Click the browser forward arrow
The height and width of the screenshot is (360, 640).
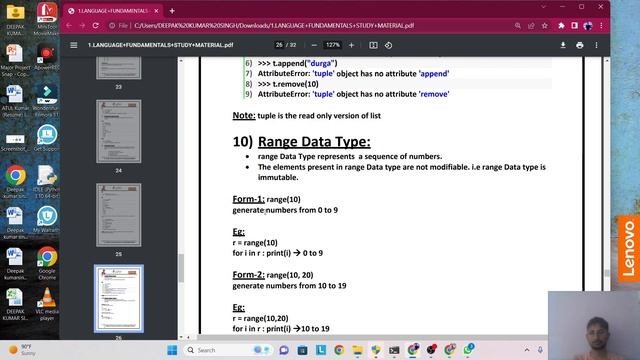82,25
